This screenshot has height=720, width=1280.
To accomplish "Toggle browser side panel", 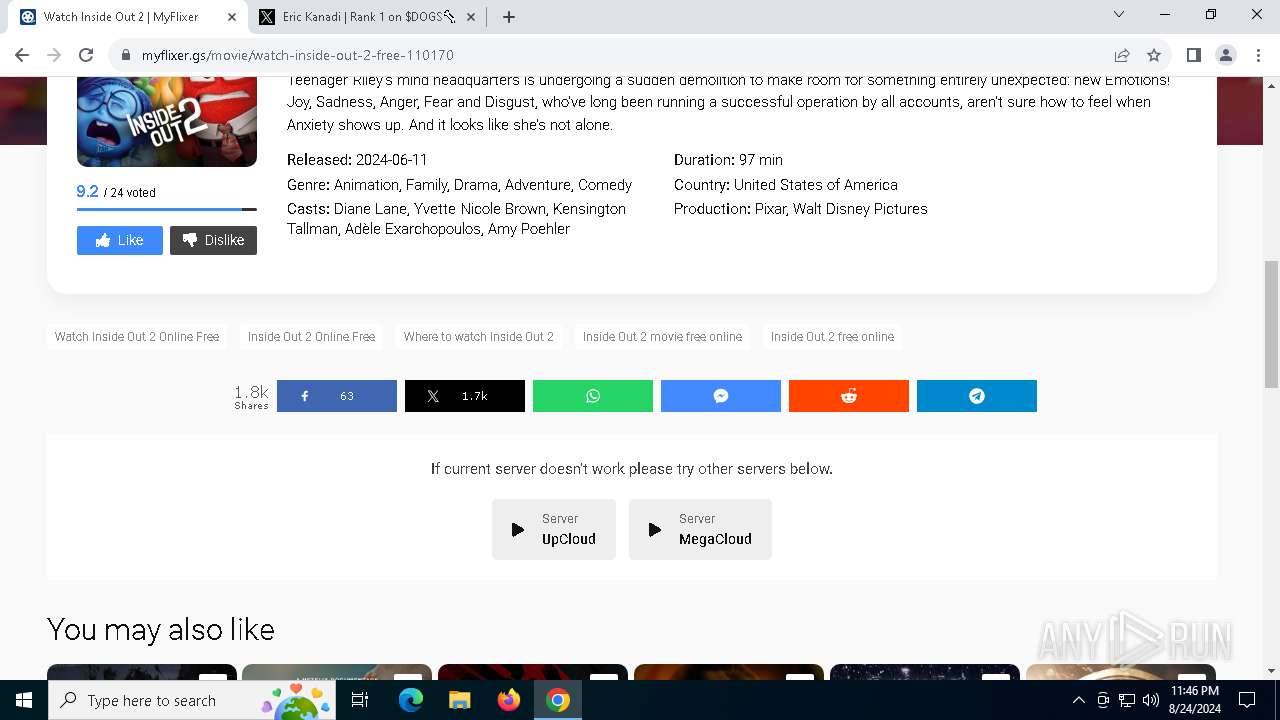I will point(1193,55).
